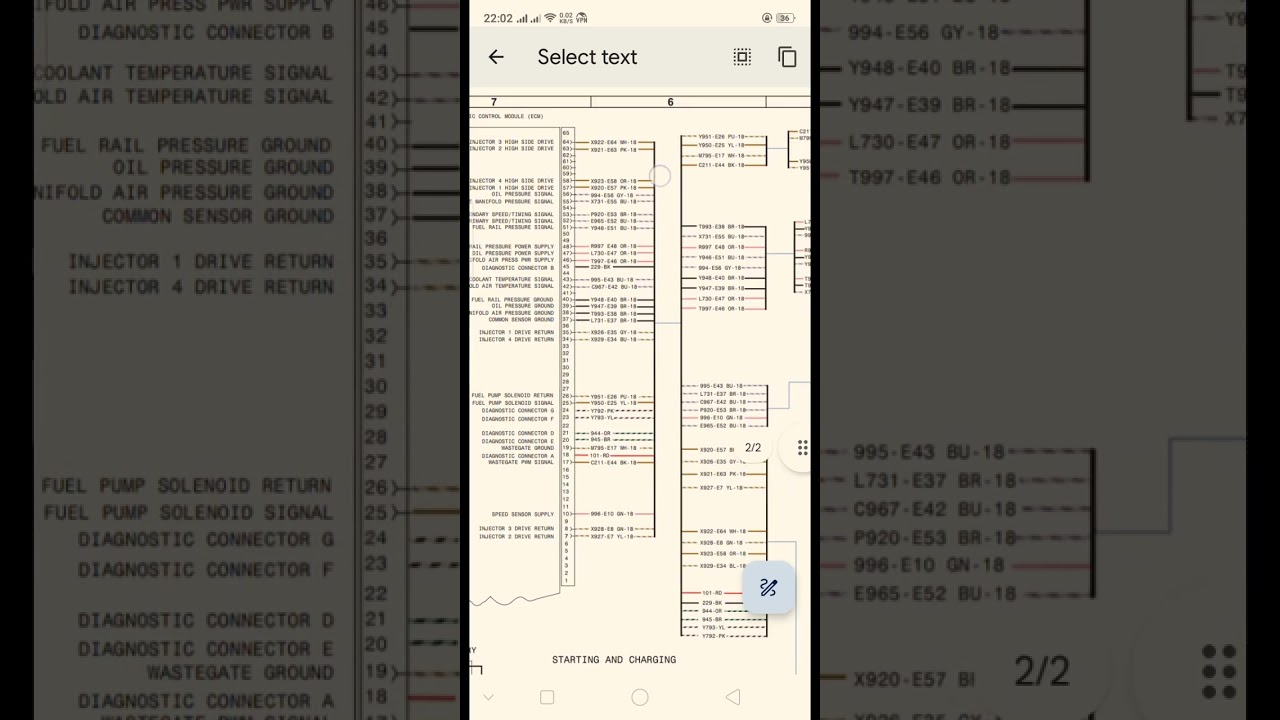
Task: Tap the Y951-E26 PU-18 wire at pin 26
Action: tap(613, 397)
